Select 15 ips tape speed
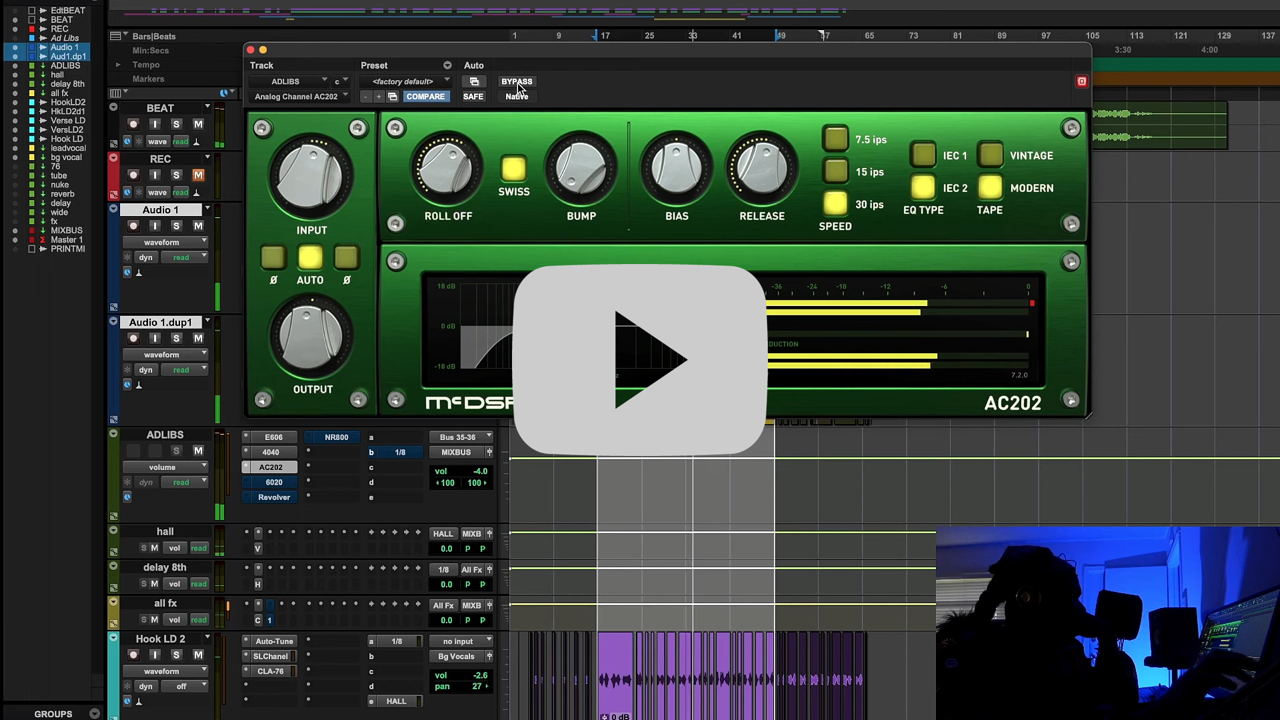Viewport: 1280px width, 720px height. (x=835, y=172)
